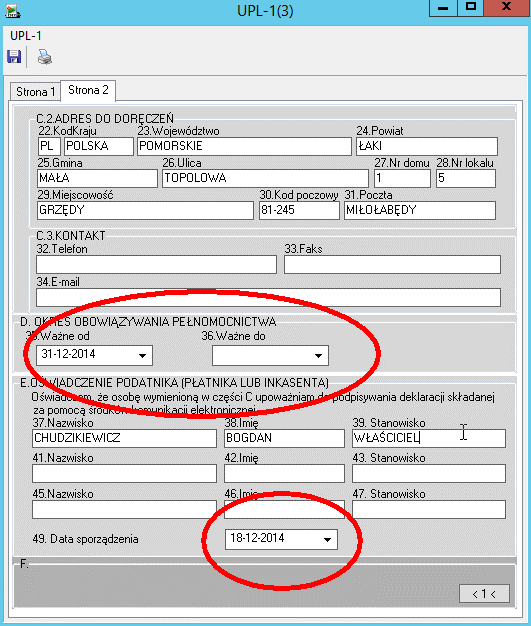Screen dimensions: 531x626
Task: Minimize the UPL-1(3) window
Action: tap(443, 8)
